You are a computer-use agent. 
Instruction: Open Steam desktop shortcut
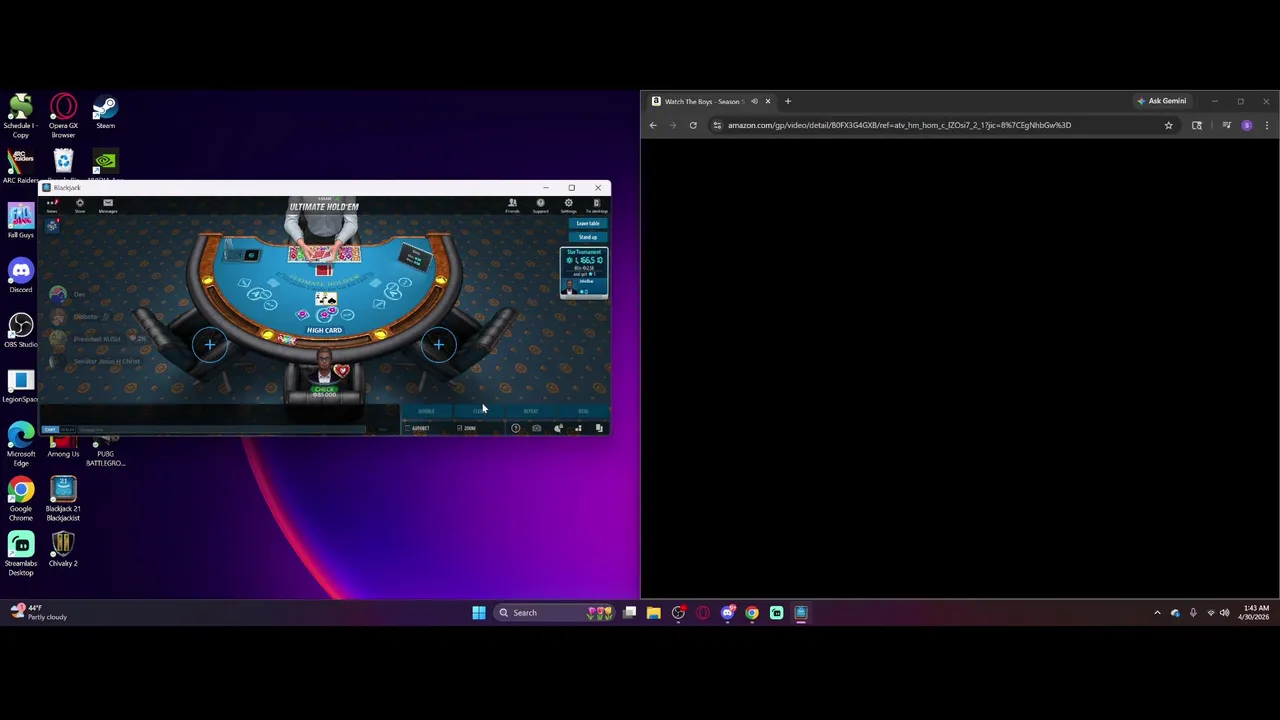coord(105,112)
